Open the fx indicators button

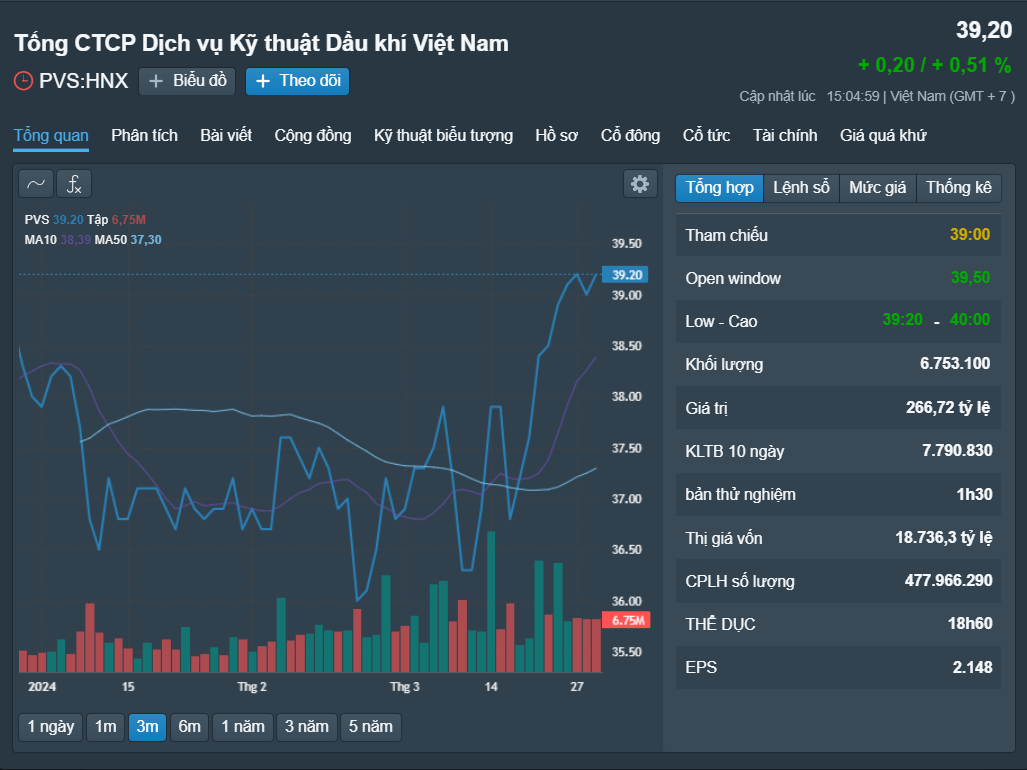tap(74, 184)
